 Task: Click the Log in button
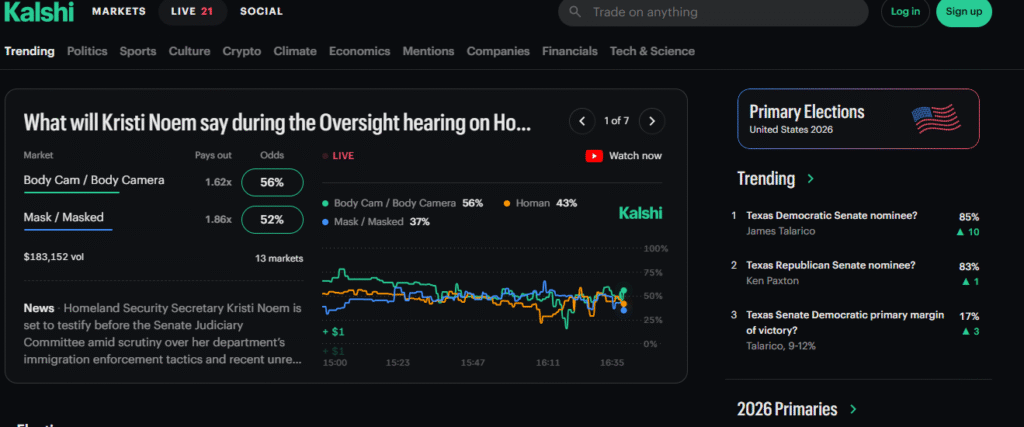point(905,12)
